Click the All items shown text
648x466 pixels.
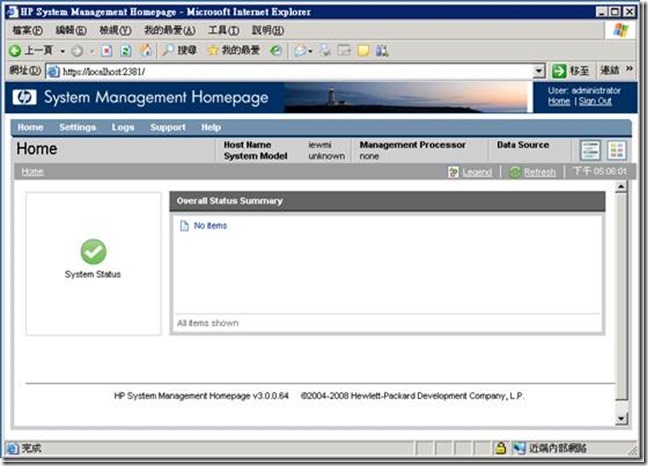[x=208, y=323]
